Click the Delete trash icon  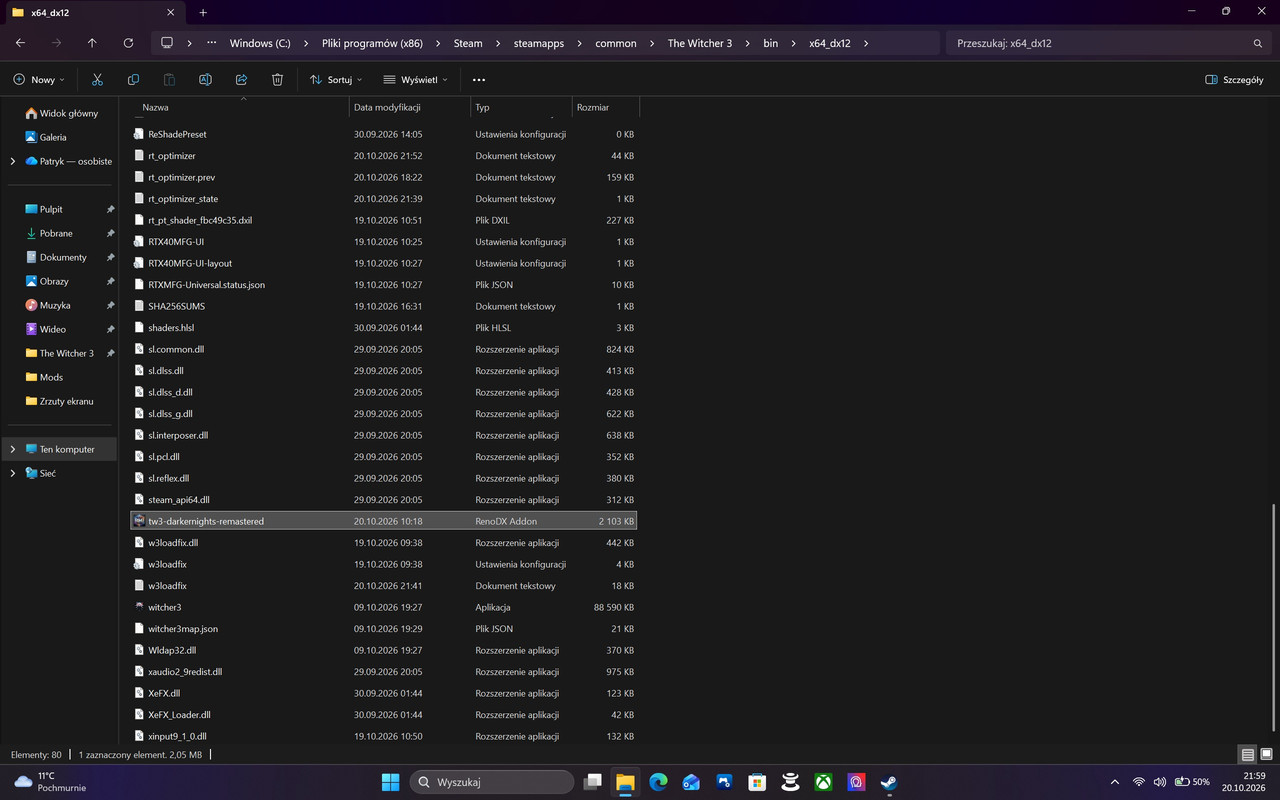[x=277, y=79]
